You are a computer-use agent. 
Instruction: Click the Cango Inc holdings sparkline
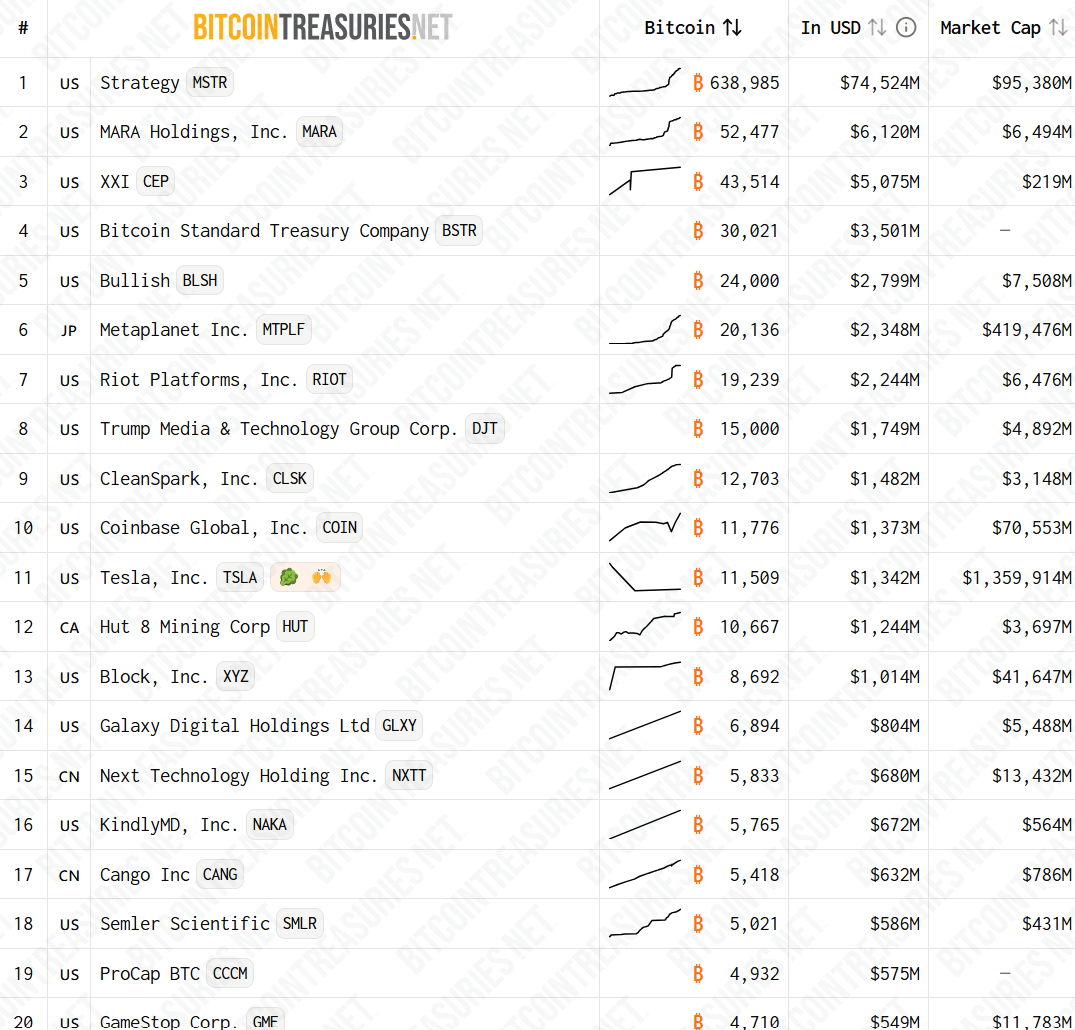tap(645, 874)
